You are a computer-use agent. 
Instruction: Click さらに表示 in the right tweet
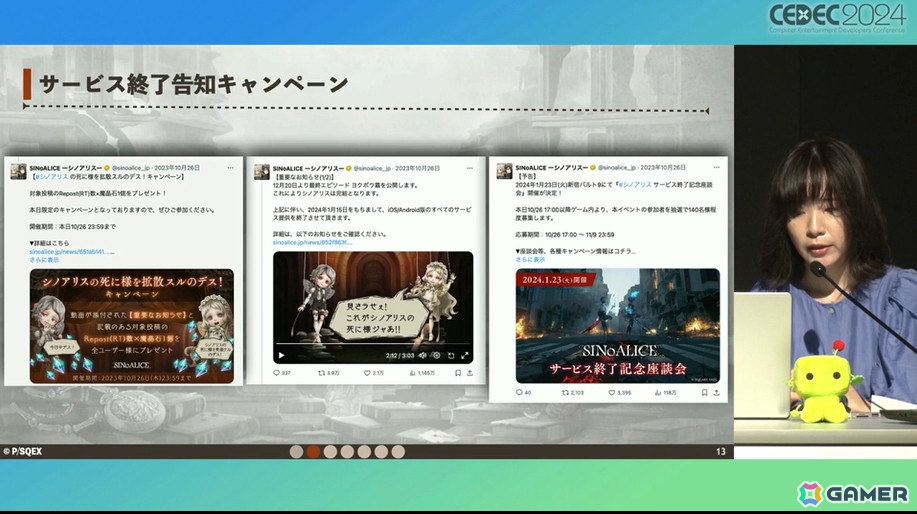coord(530,259)
